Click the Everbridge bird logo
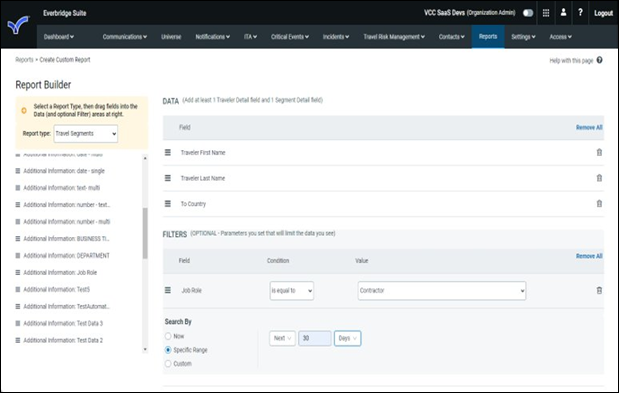 click(x=18, y=25)
